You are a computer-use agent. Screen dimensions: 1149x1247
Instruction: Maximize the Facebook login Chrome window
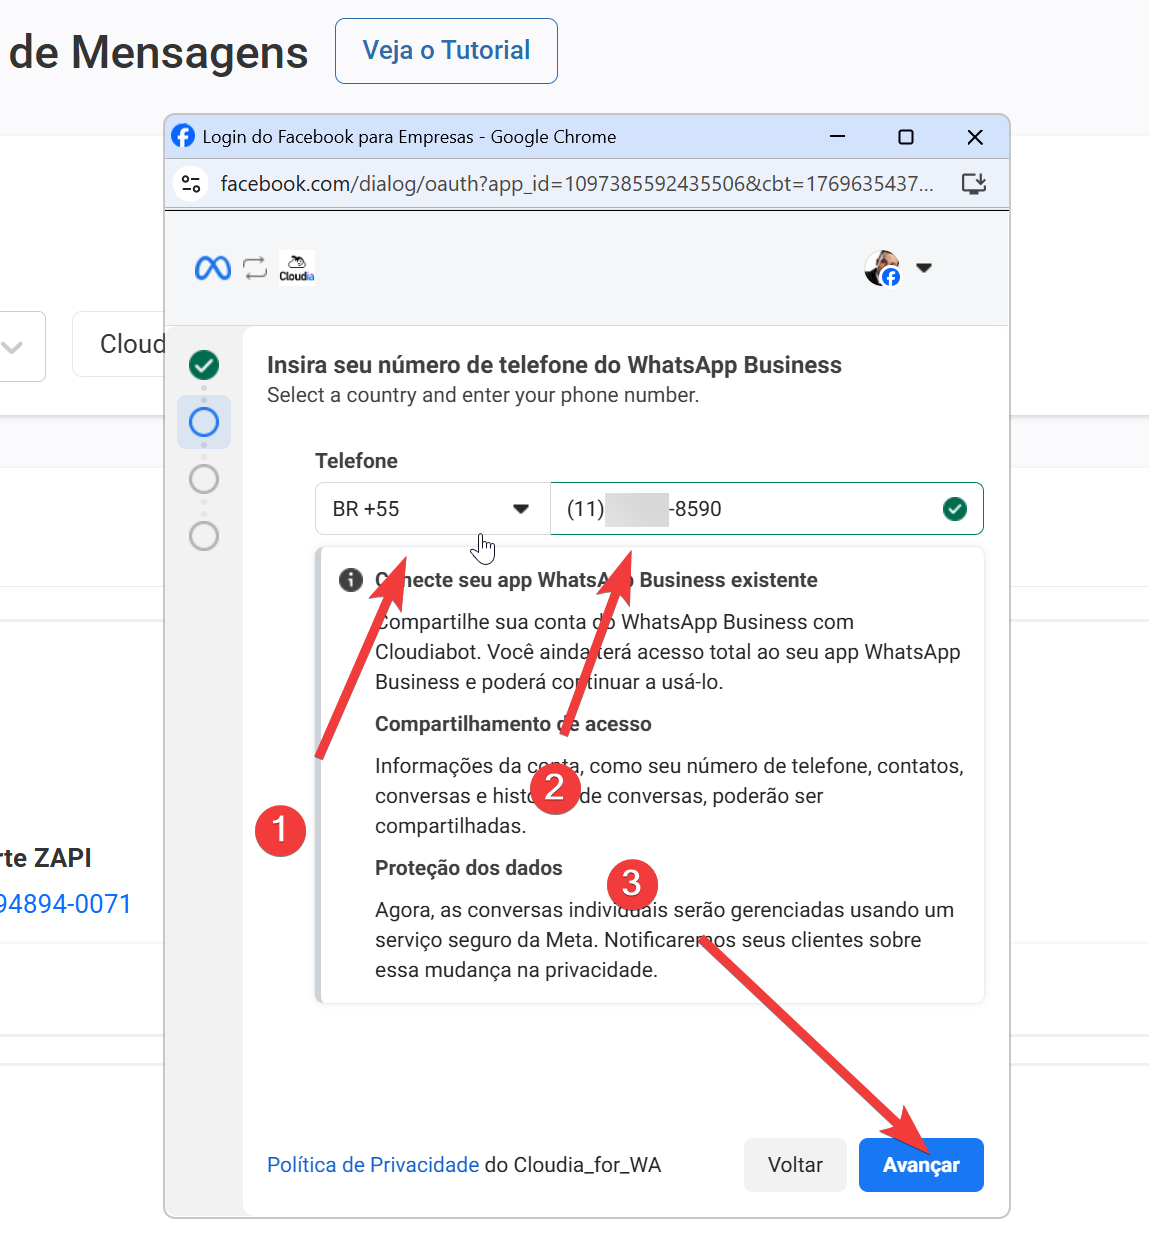906,137
